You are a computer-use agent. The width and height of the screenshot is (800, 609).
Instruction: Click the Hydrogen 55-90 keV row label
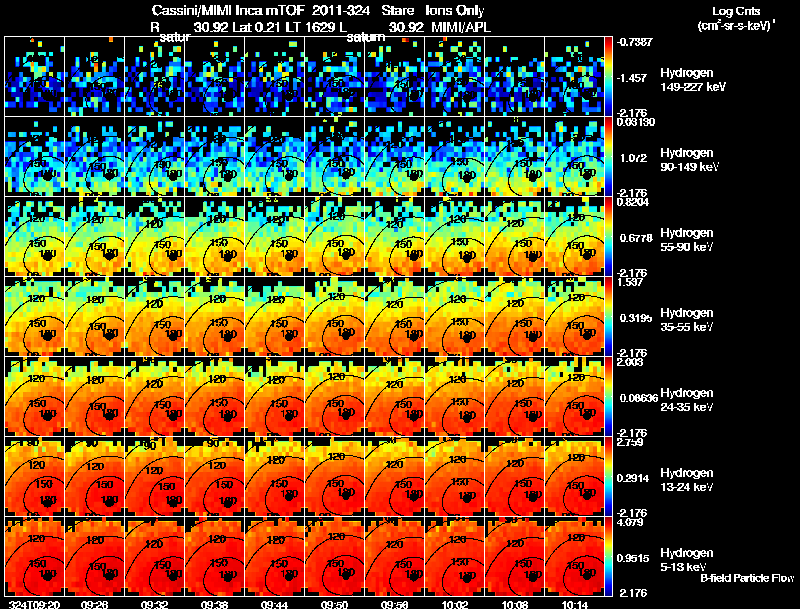point(687,240)
